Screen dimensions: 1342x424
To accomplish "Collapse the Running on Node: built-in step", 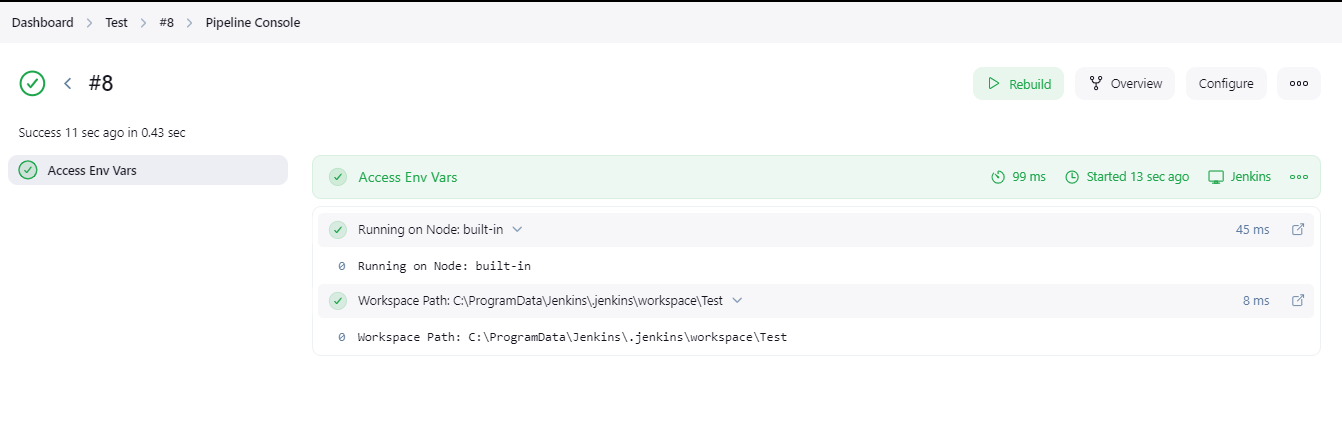I will pyautogui.click(x=517, y=229).
